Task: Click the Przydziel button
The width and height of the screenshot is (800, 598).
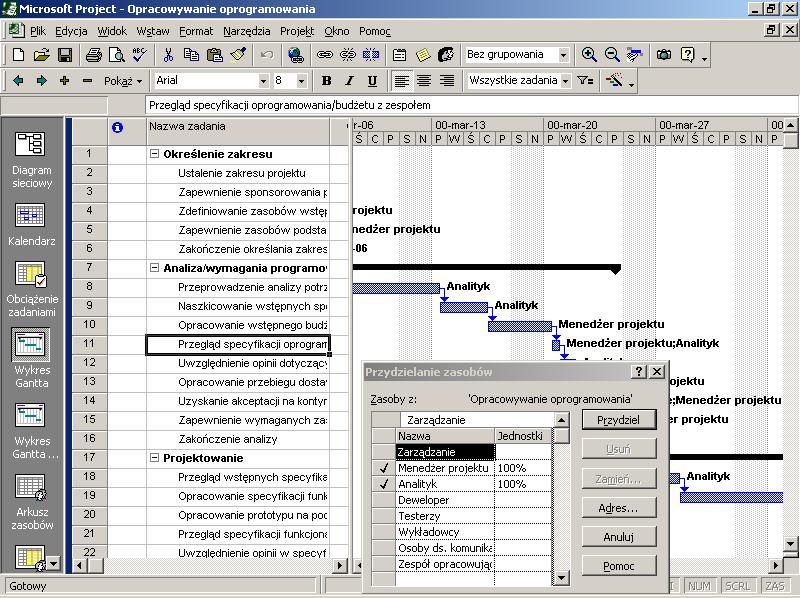Action: [x=618, y=420]
